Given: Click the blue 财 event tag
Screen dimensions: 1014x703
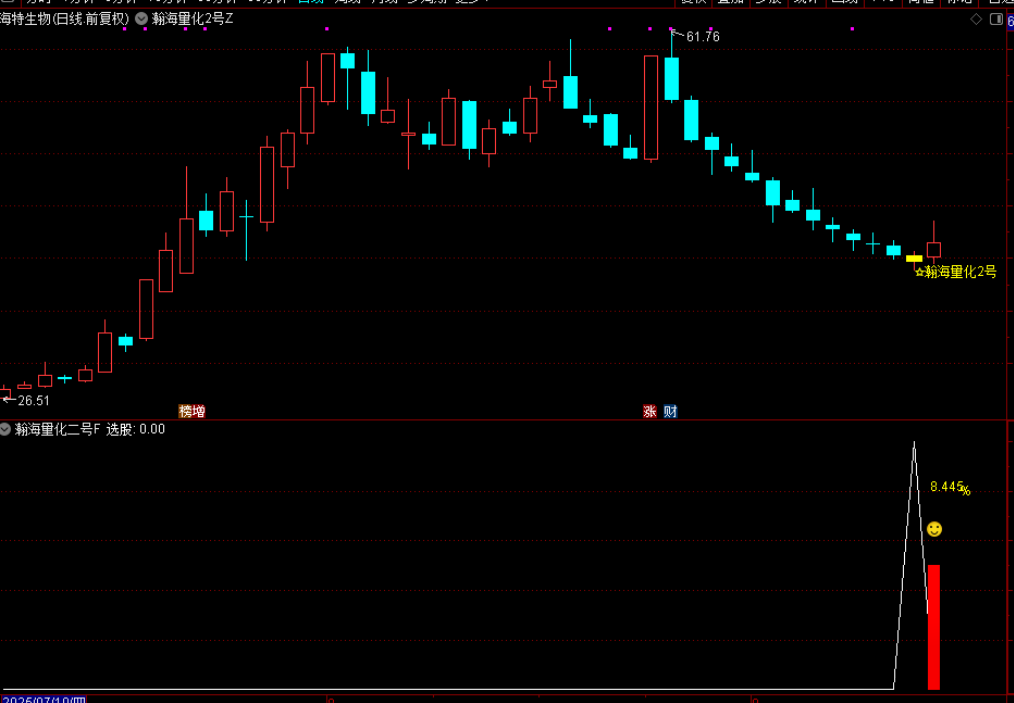Looking at the screenshot, I should [x=670, y=411].
